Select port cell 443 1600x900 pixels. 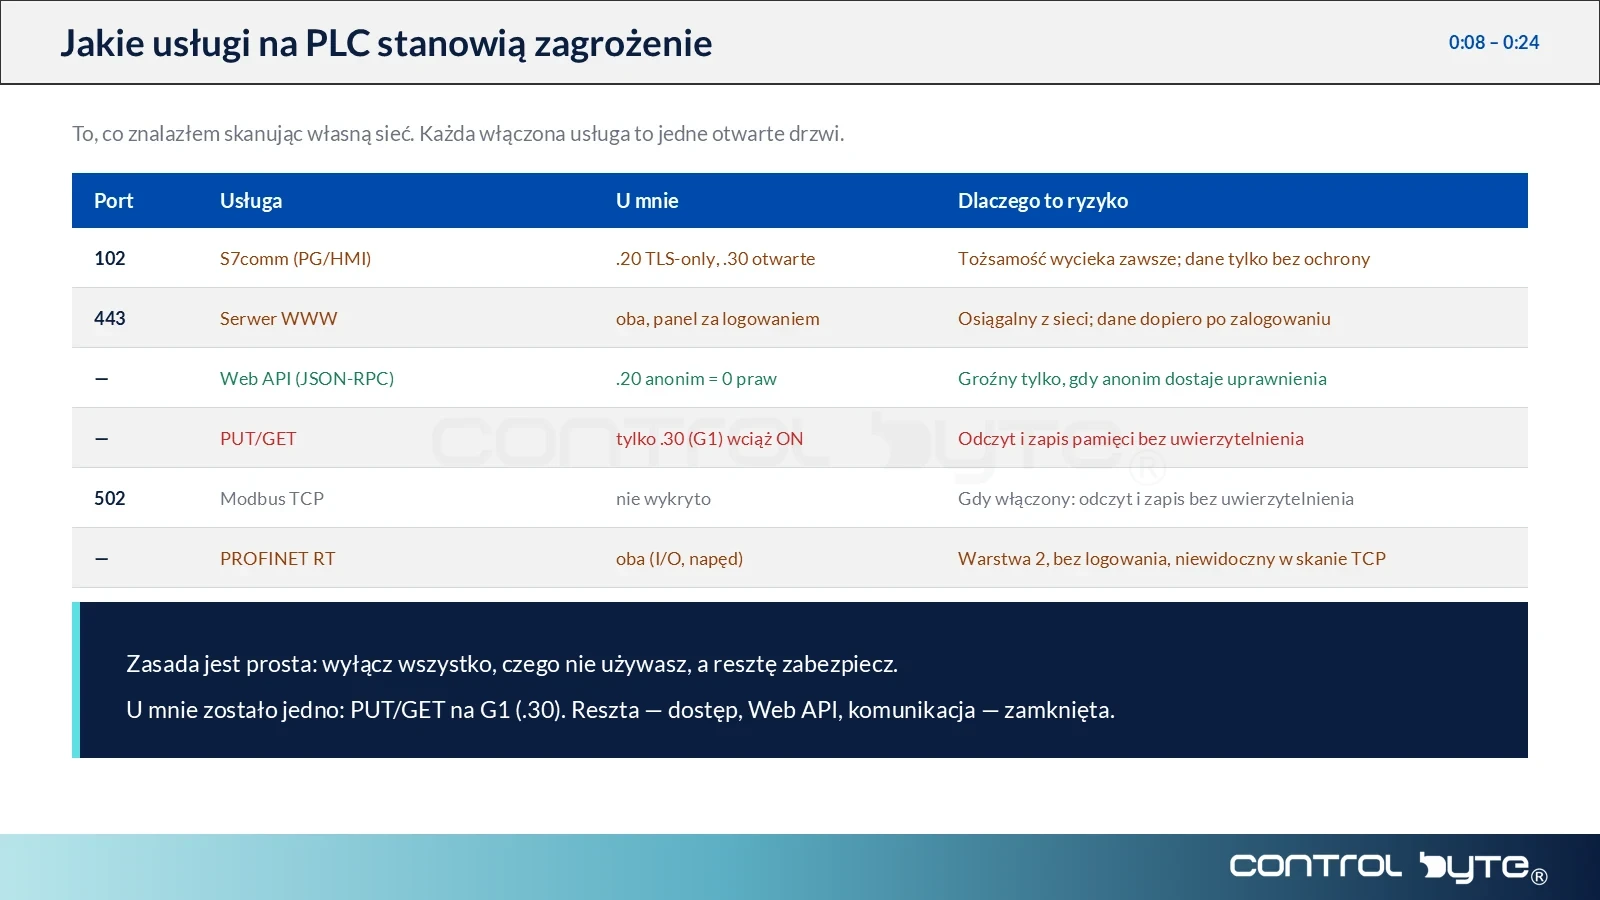(x=110, y=318)
